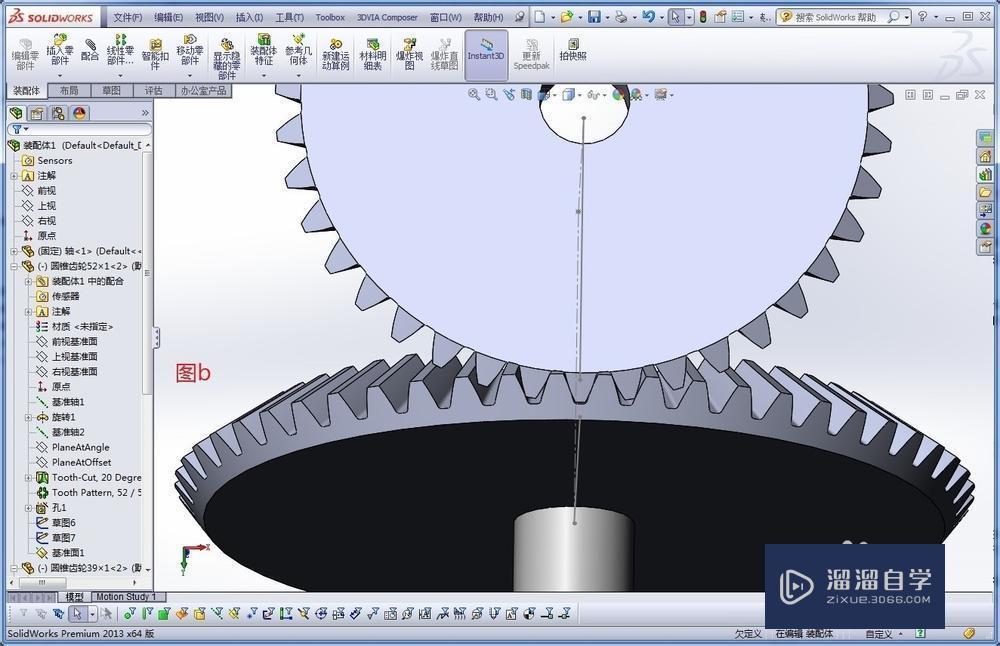
Task: Open the 爆炸视图 exploded view tool
Action: 409,53
